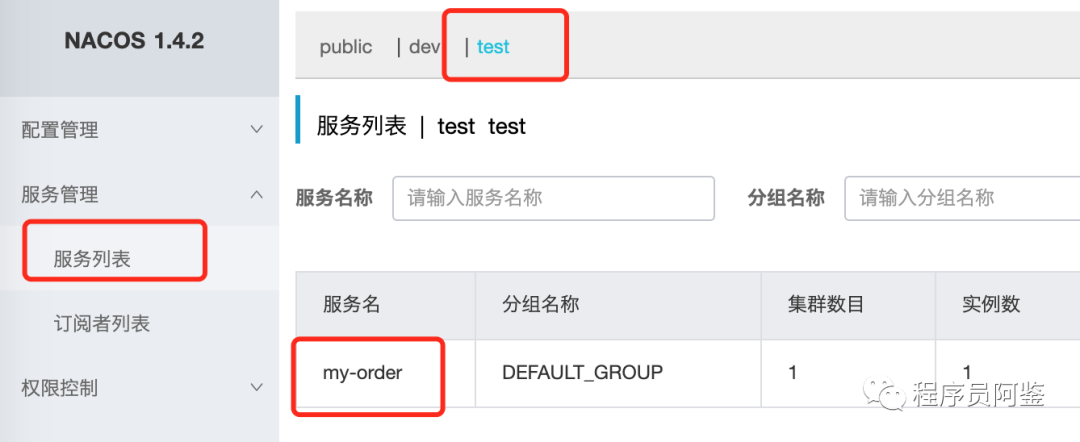
Task: Click the 服务名 column header
Action: coord(351,305)
